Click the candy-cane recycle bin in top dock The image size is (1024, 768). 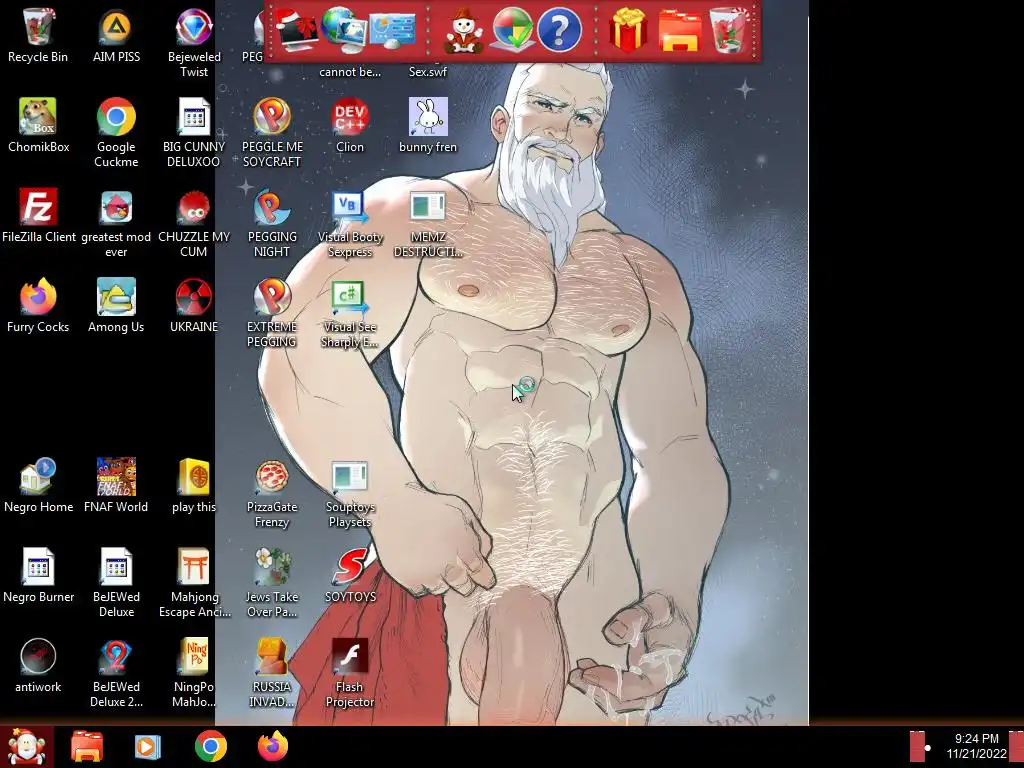729,30
